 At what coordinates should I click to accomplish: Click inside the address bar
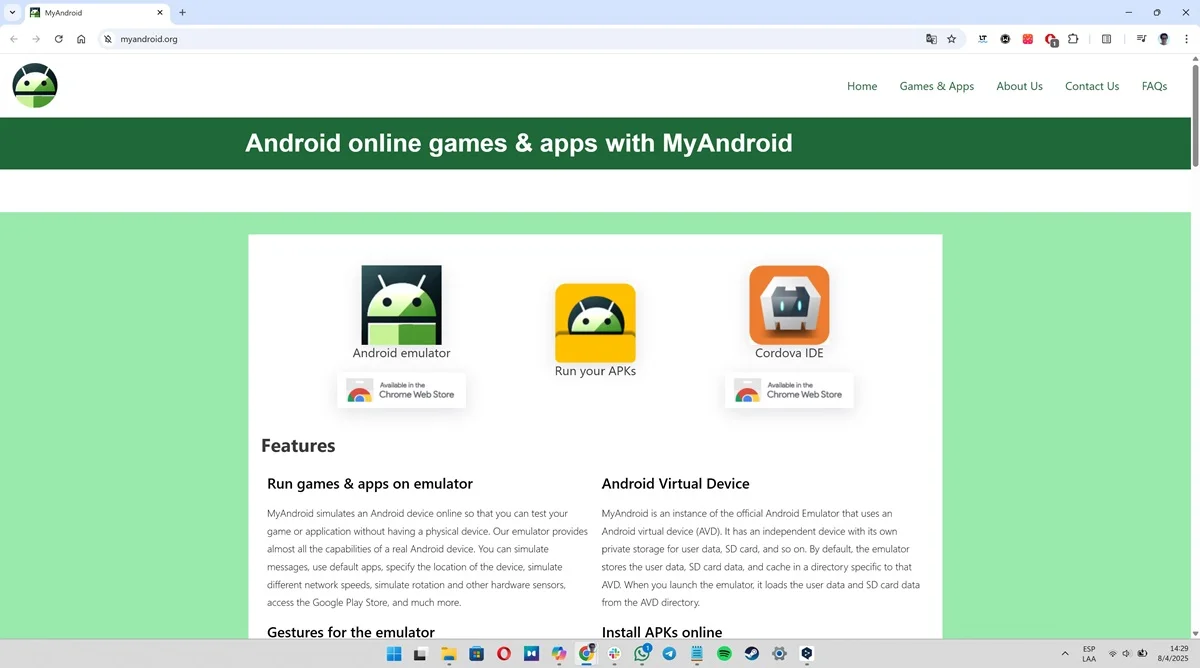(x=300, y=39)
